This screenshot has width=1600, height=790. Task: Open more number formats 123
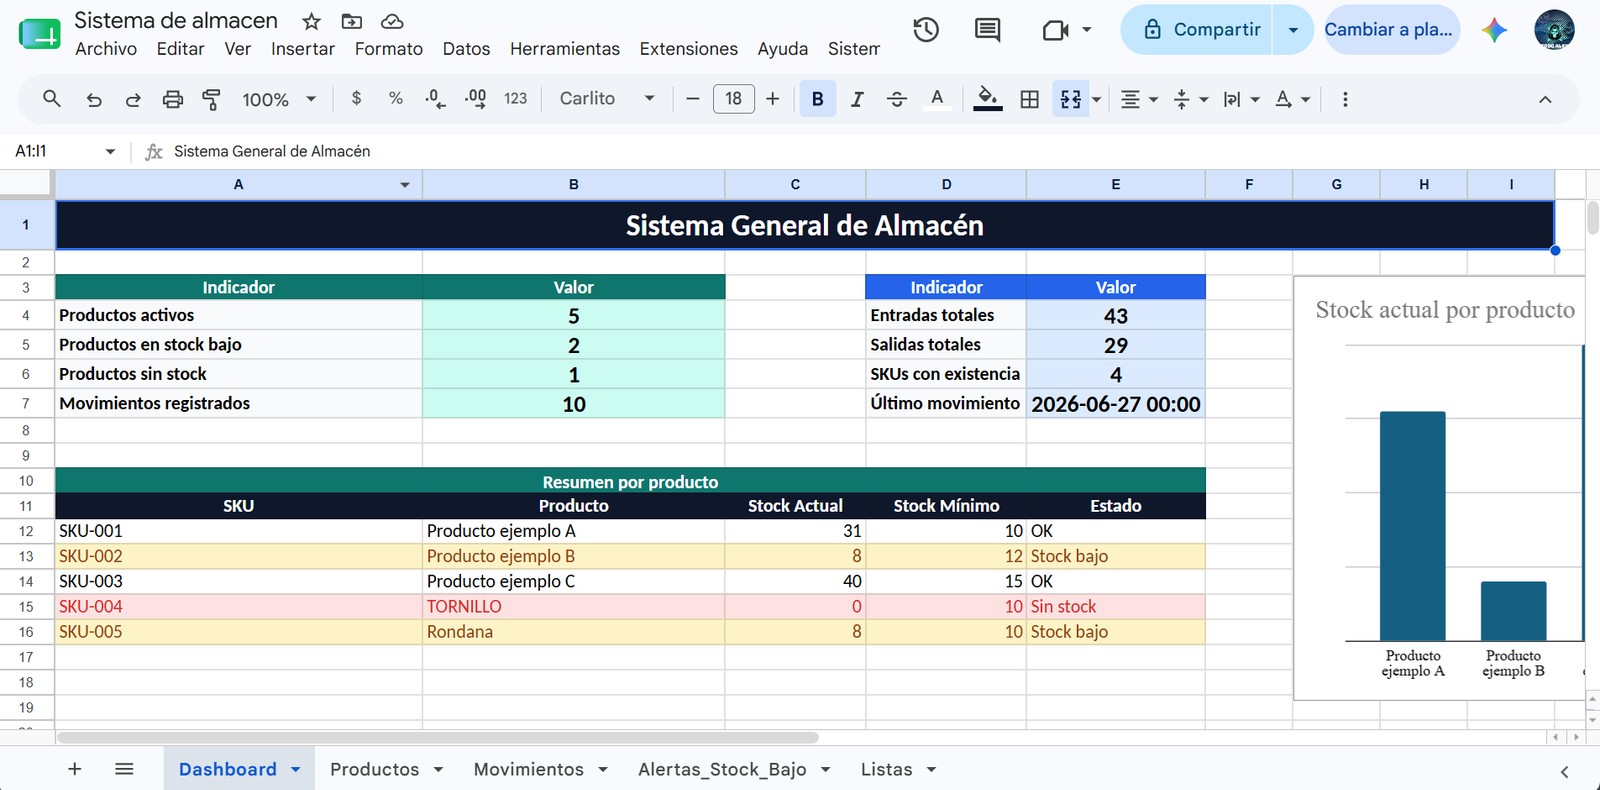(516, 98)
